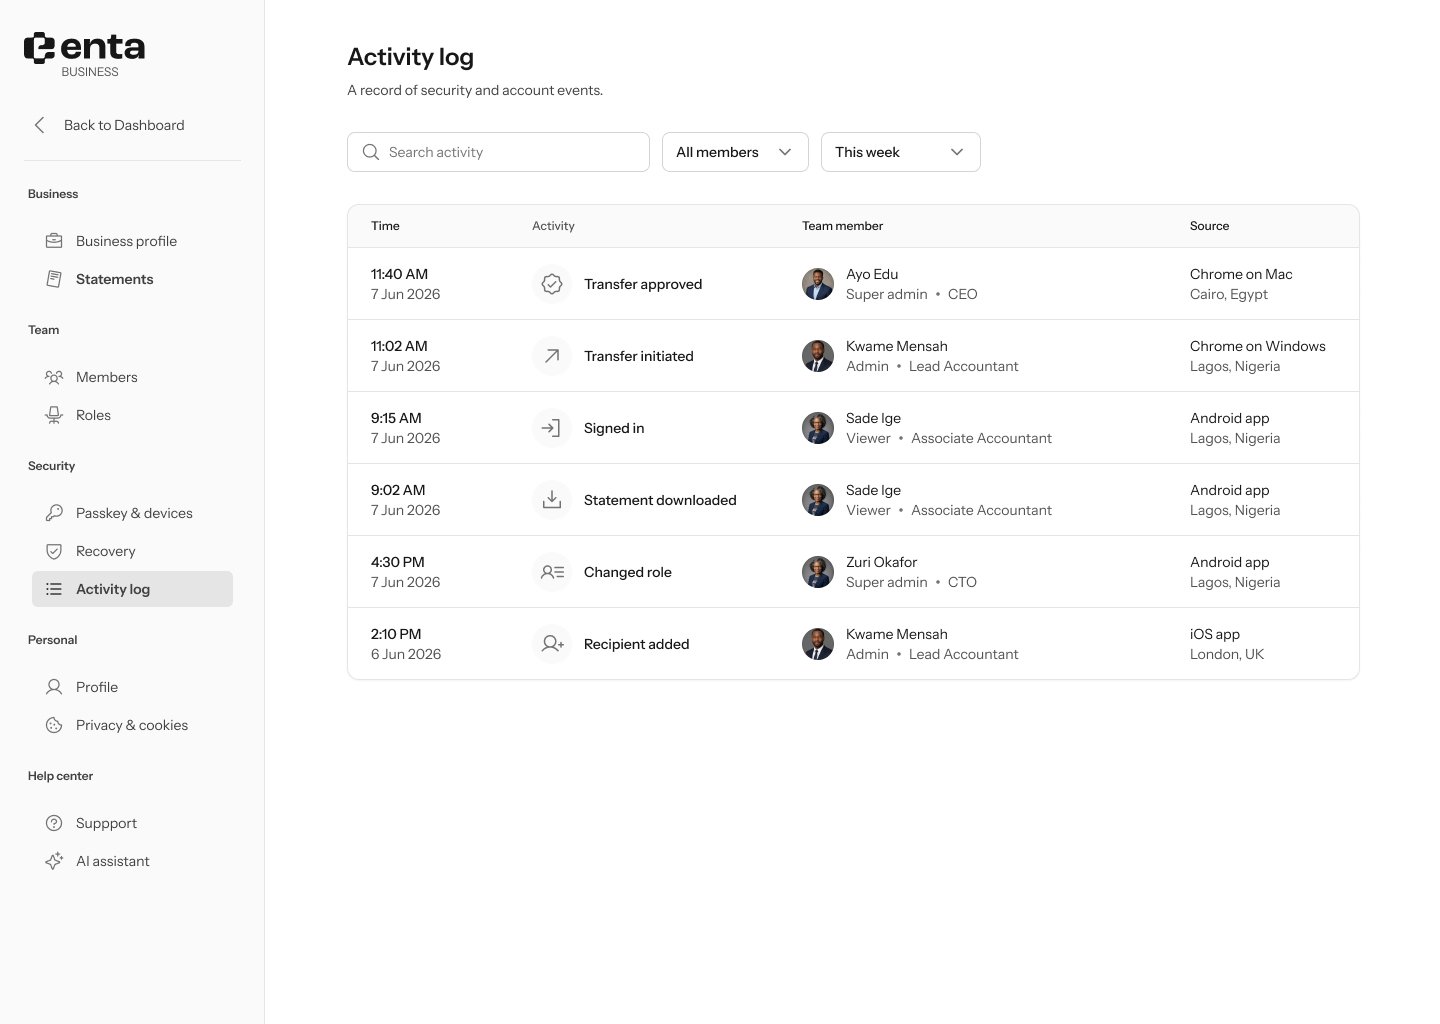Click the Privacy & cookies cookie icon

click(54, 725)
